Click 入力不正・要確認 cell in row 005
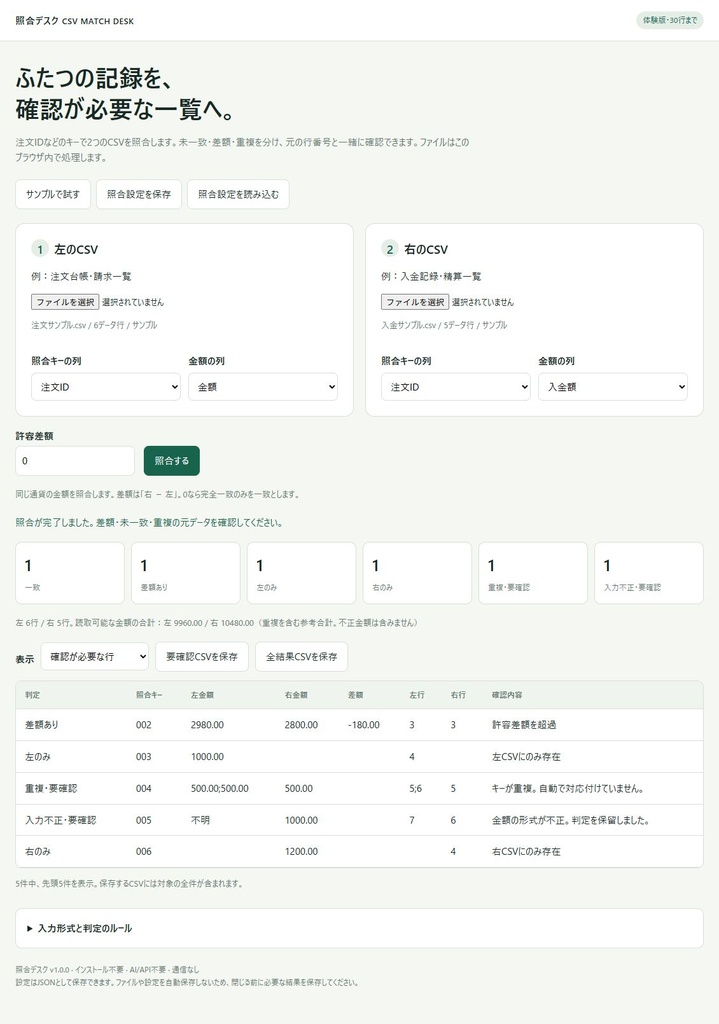 click(61, 820)
